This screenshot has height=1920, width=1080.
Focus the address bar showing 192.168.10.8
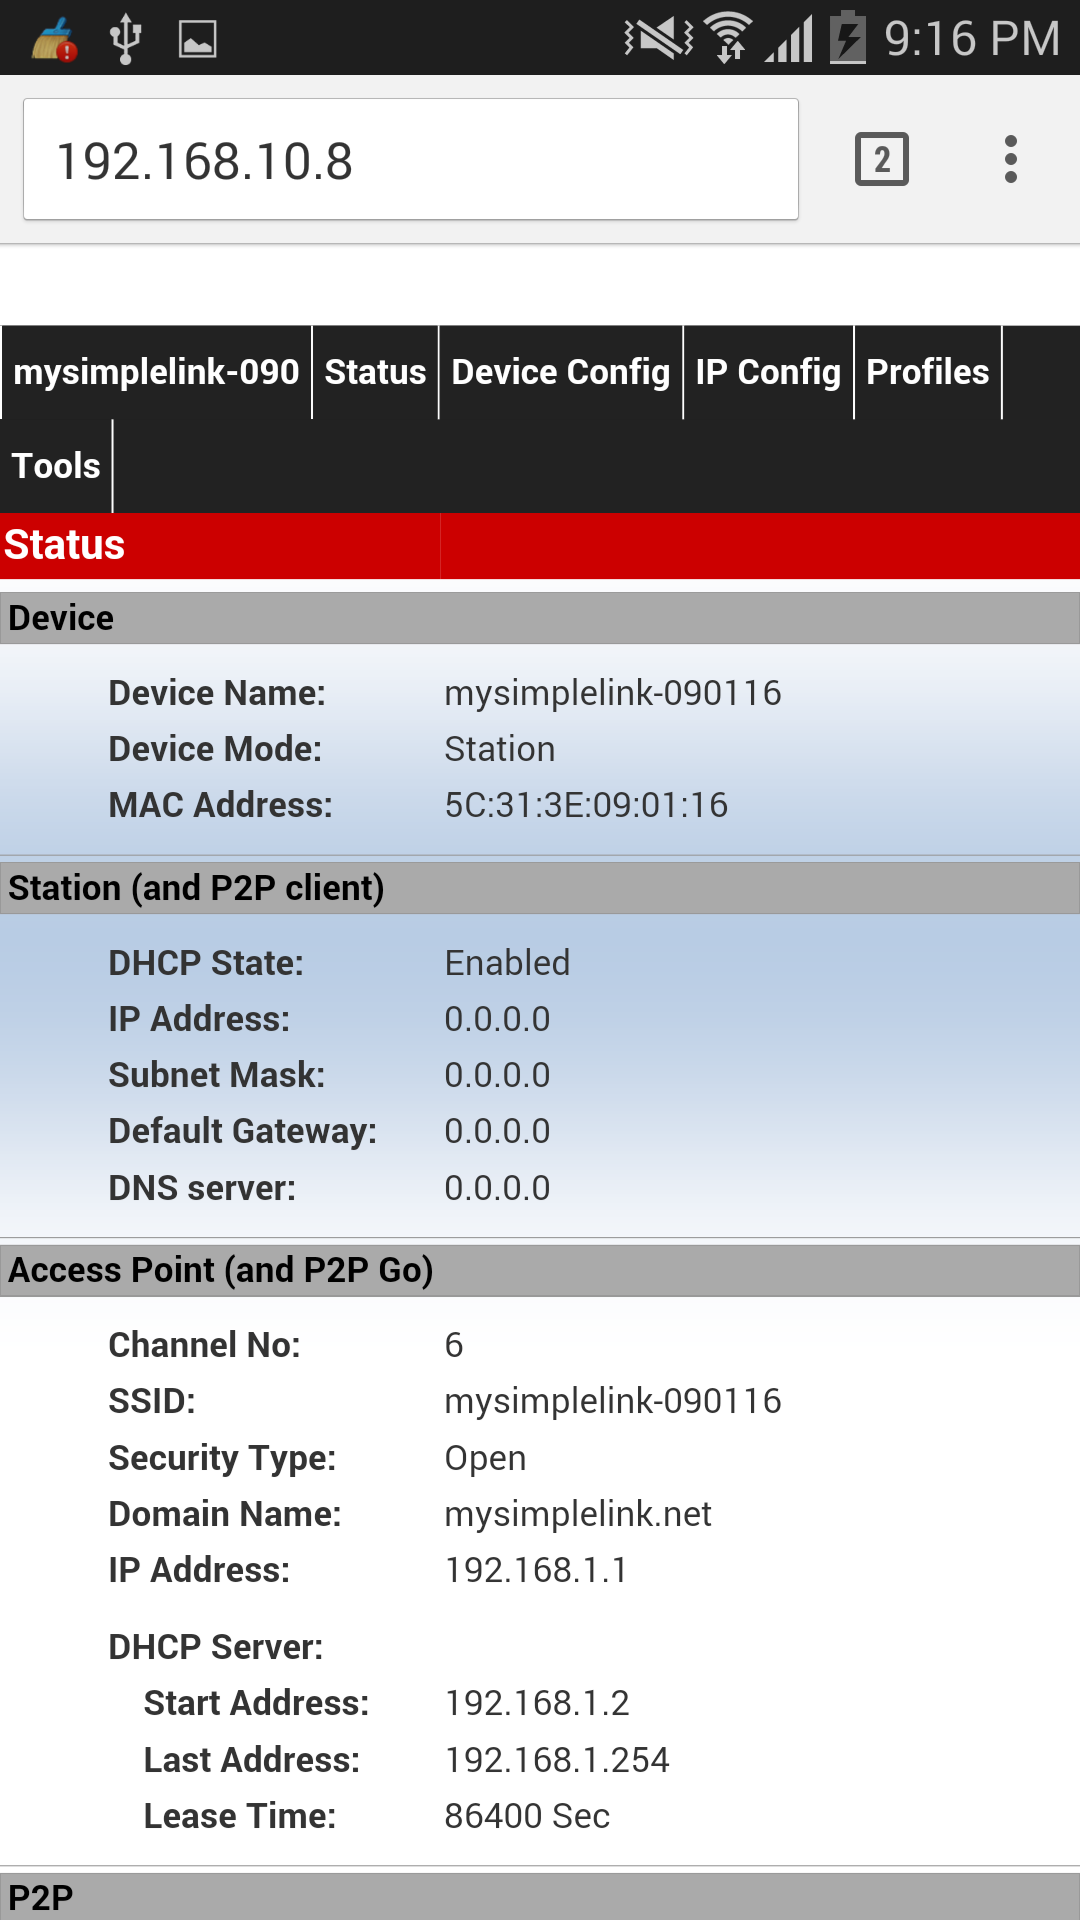tap(410, 160)
